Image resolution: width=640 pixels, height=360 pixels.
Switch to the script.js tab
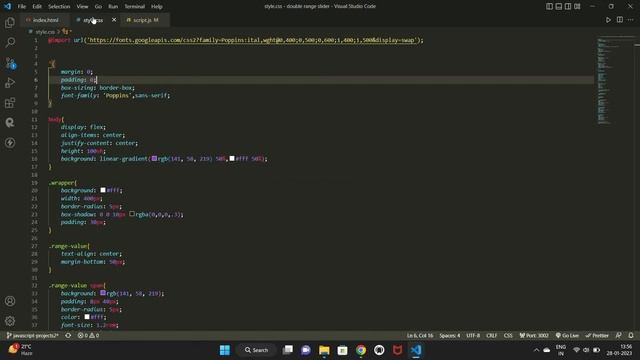click(145, 20)
